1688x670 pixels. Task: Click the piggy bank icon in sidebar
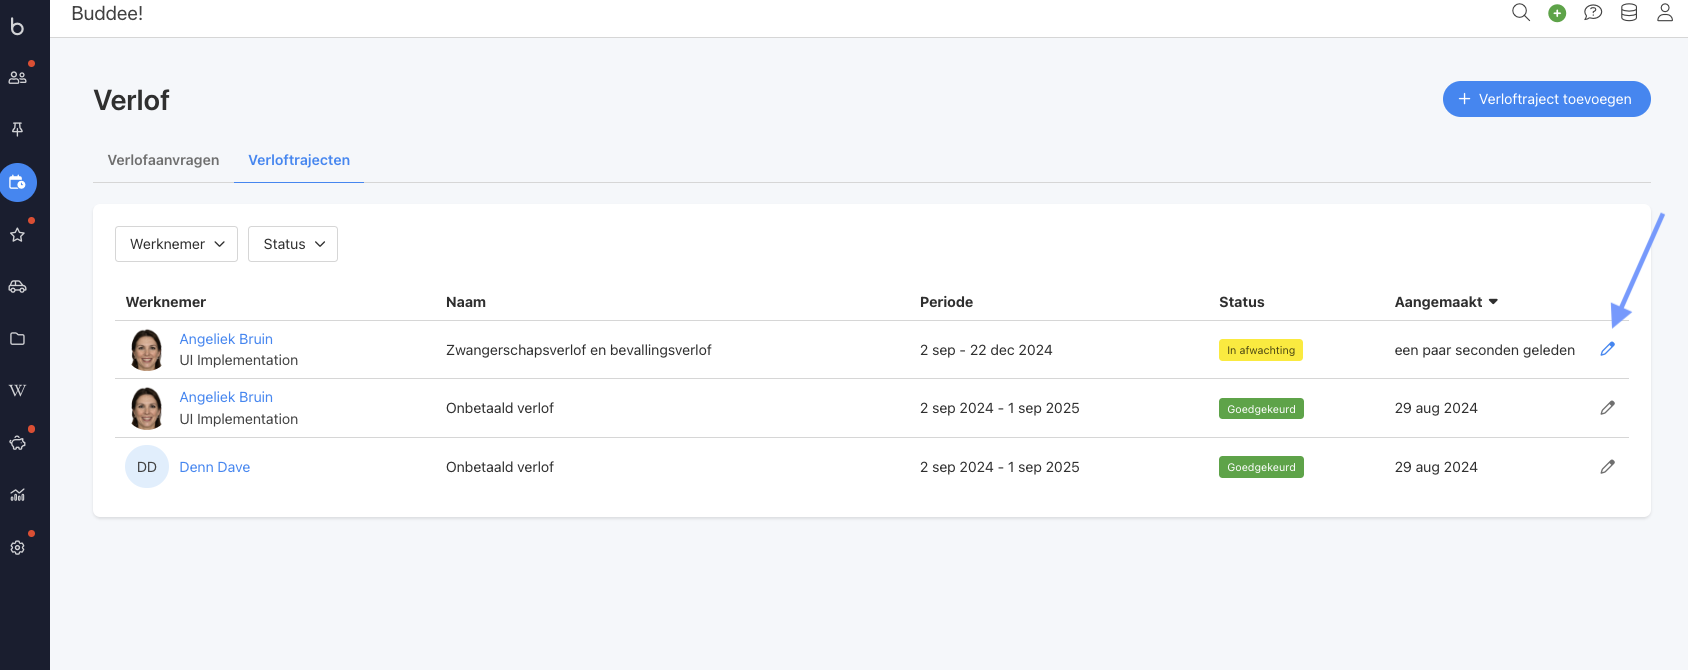(17, 443)
